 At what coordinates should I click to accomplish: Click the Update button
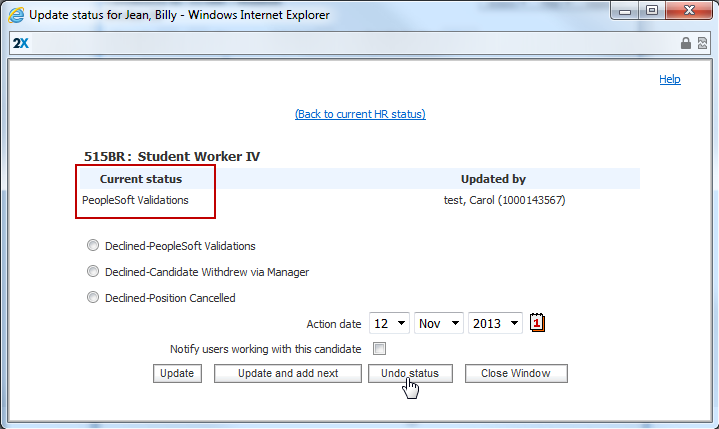coord(177,373)
